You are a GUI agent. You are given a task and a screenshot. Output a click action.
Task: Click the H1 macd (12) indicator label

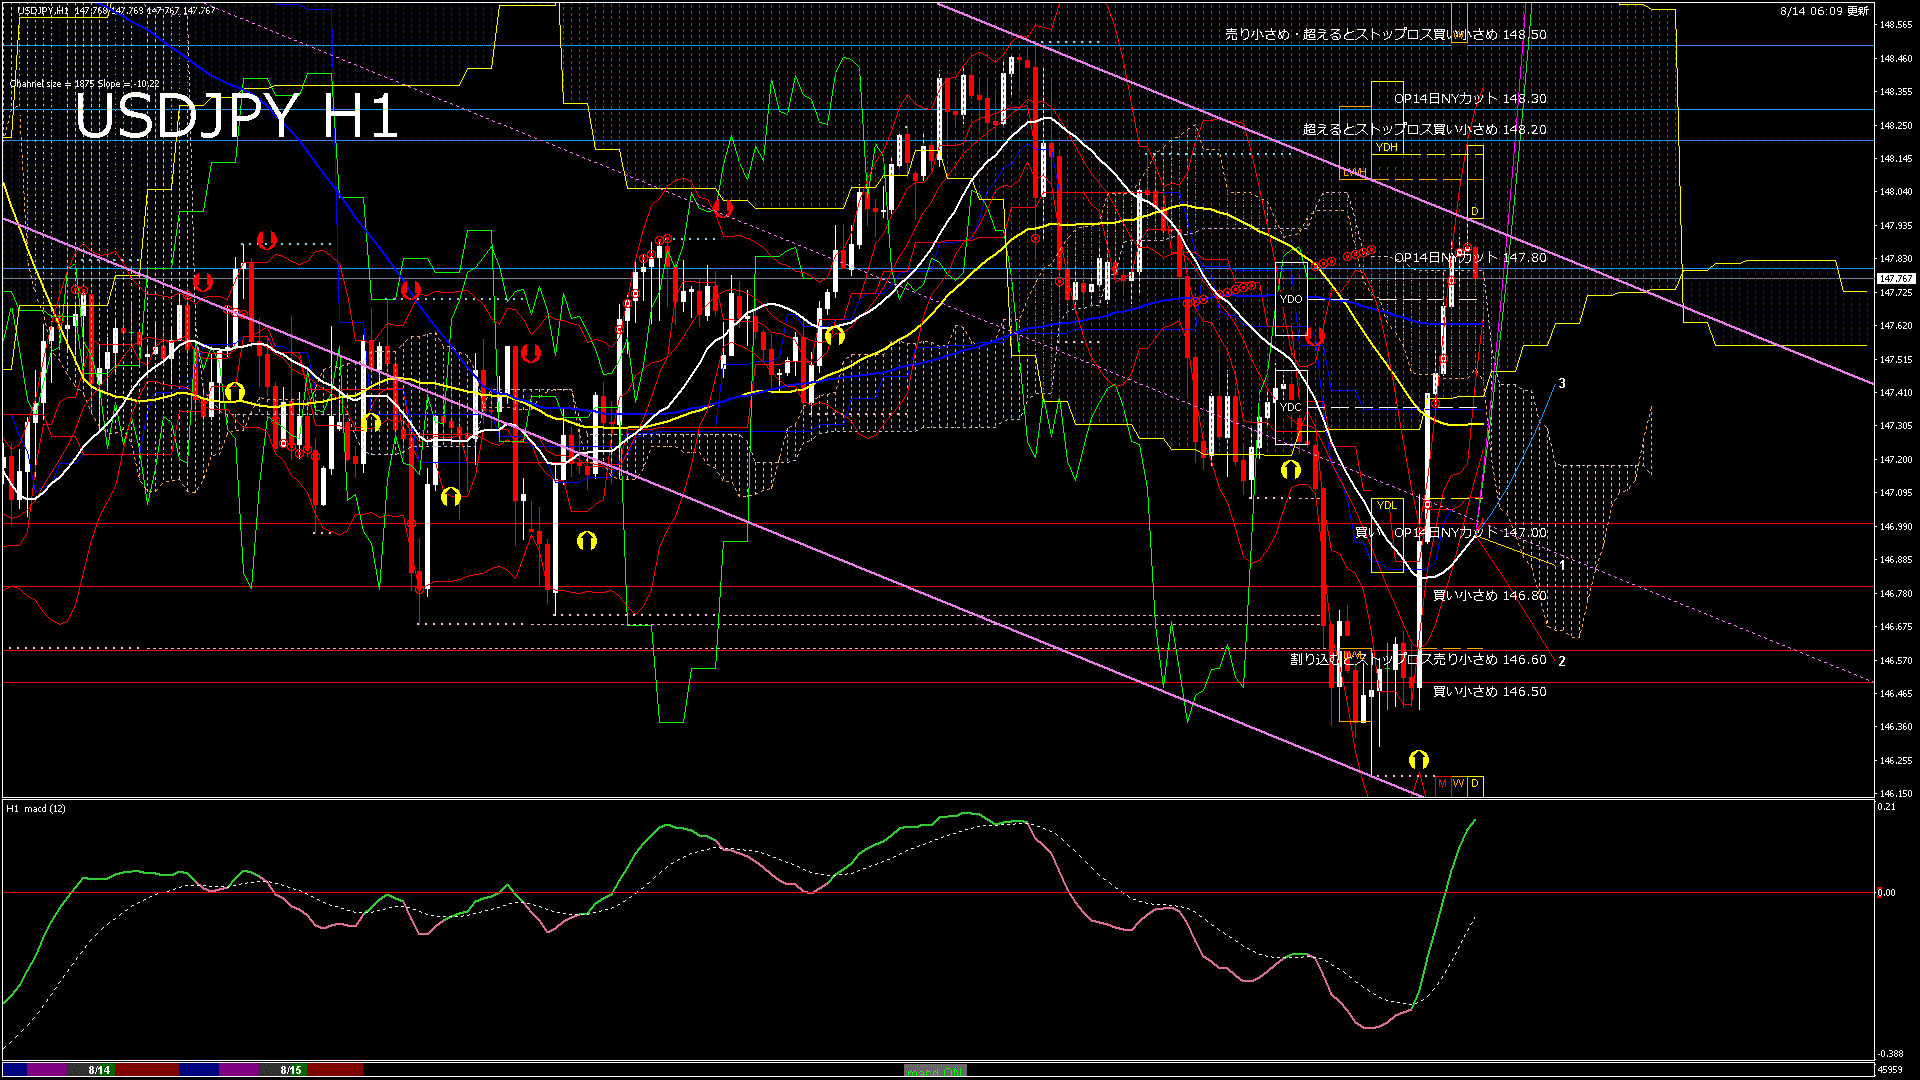(x=36, y=808)
